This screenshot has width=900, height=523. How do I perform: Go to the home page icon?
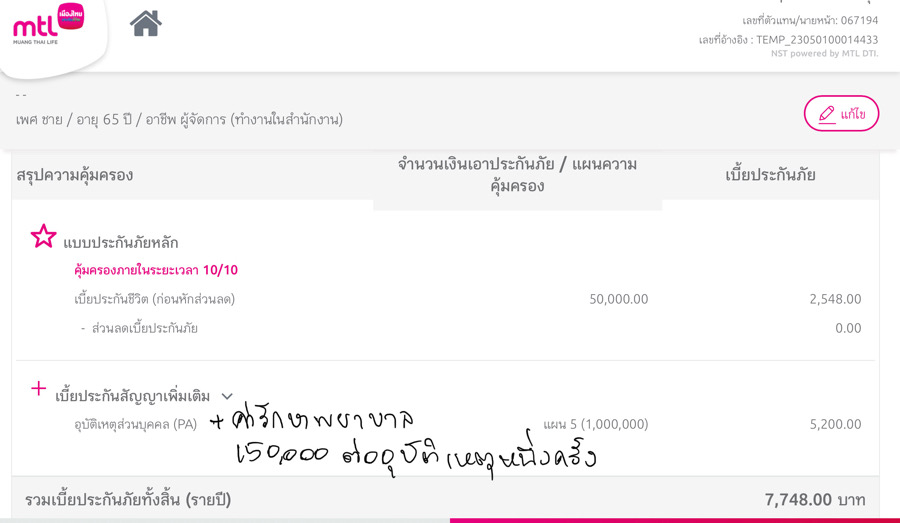coord(146,24)
